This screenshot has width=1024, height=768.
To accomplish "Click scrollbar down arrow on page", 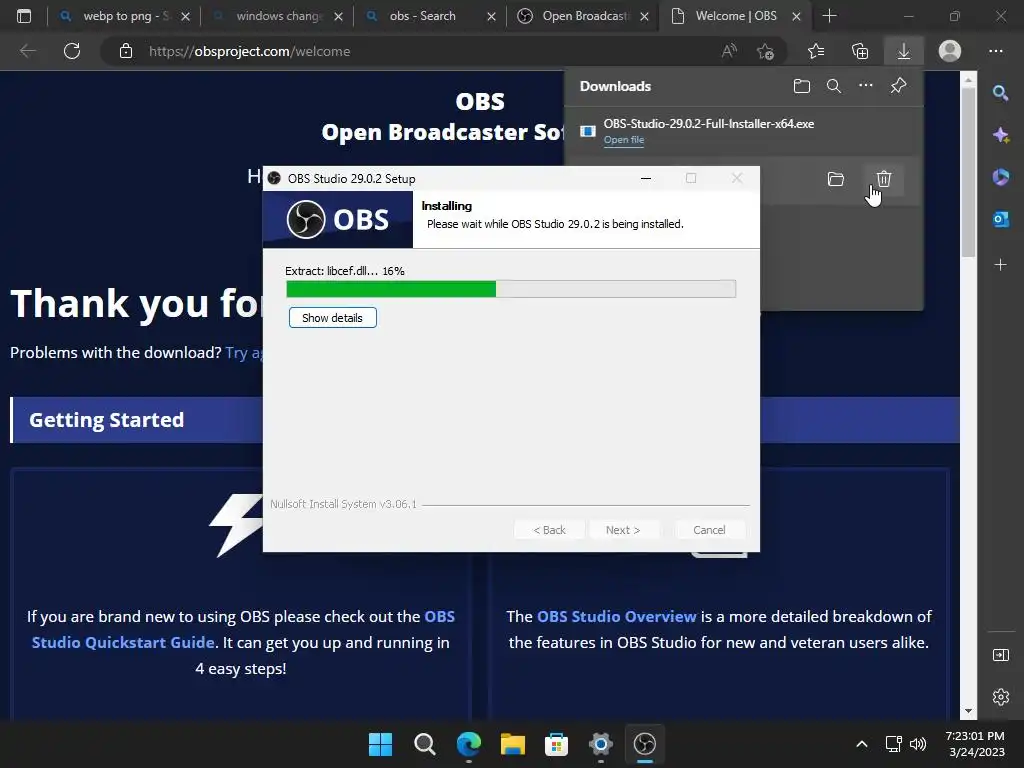I will (x=968, y=711).
